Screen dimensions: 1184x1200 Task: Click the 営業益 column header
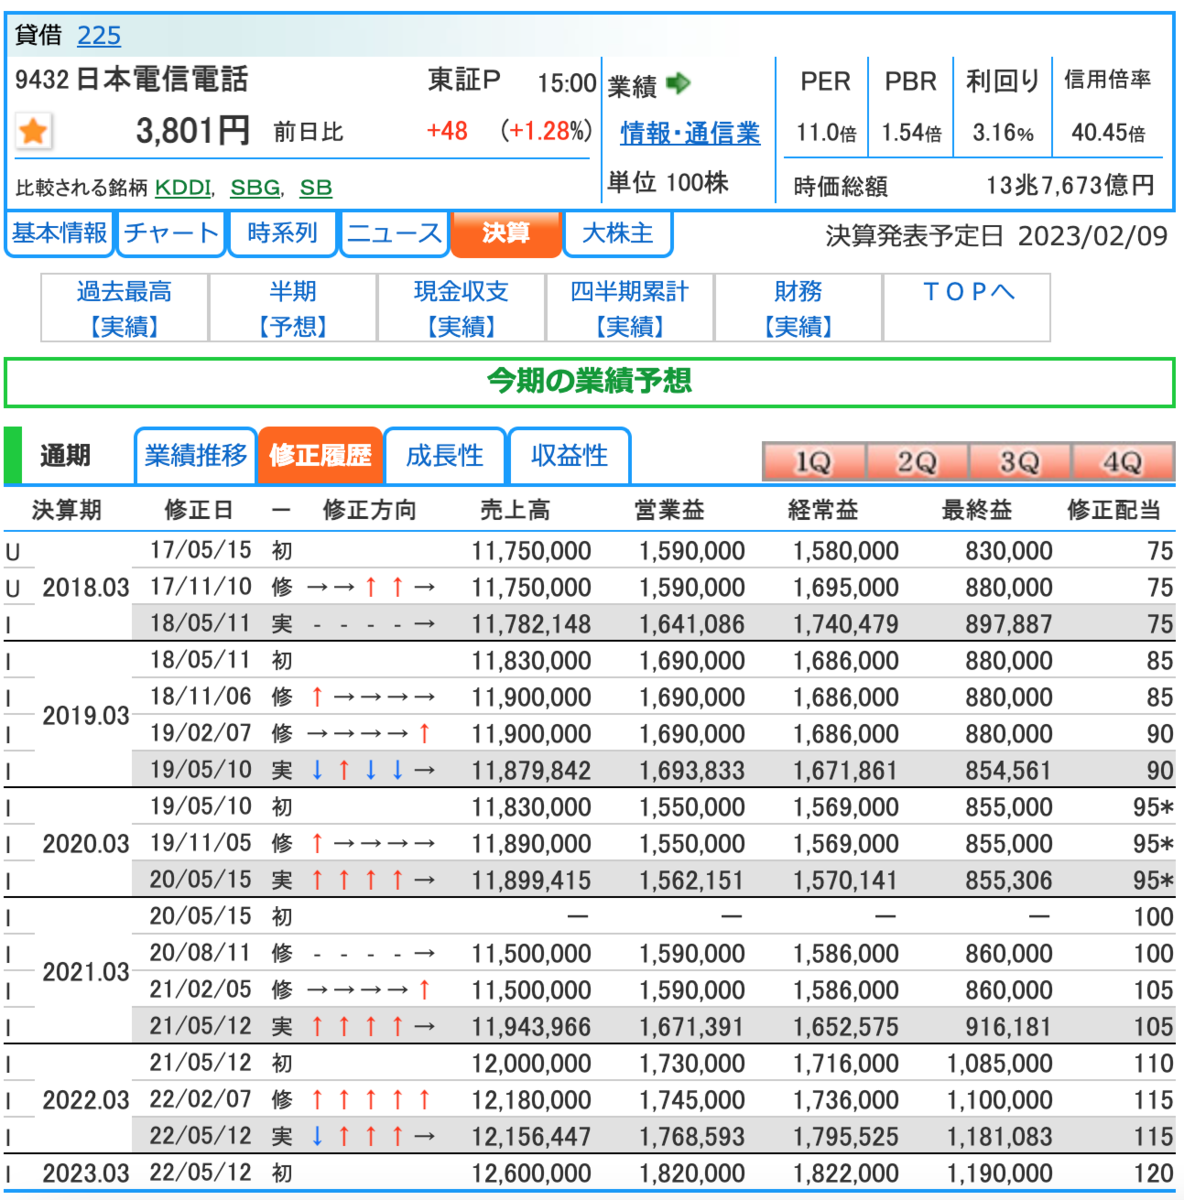coord(669,511)
